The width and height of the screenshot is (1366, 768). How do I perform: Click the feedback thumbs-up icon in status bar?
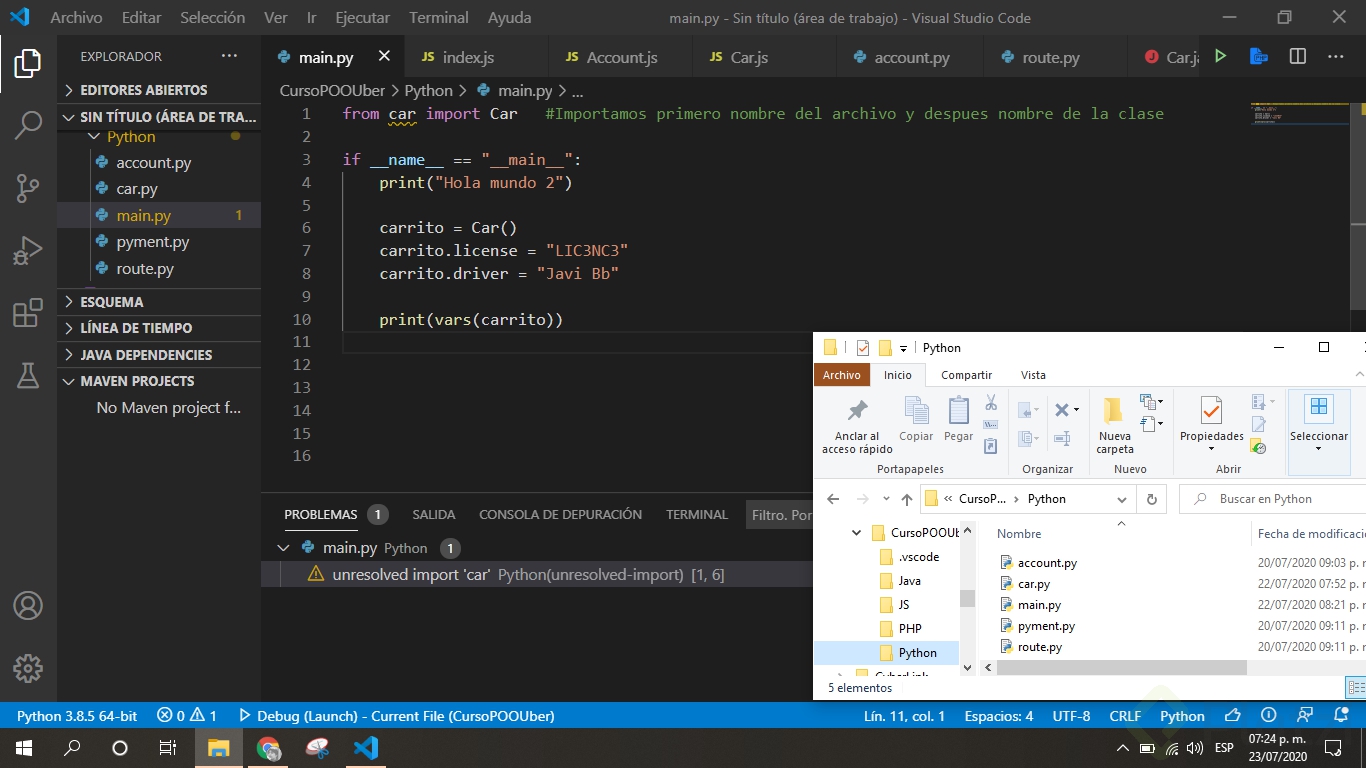pos(1233,716)
